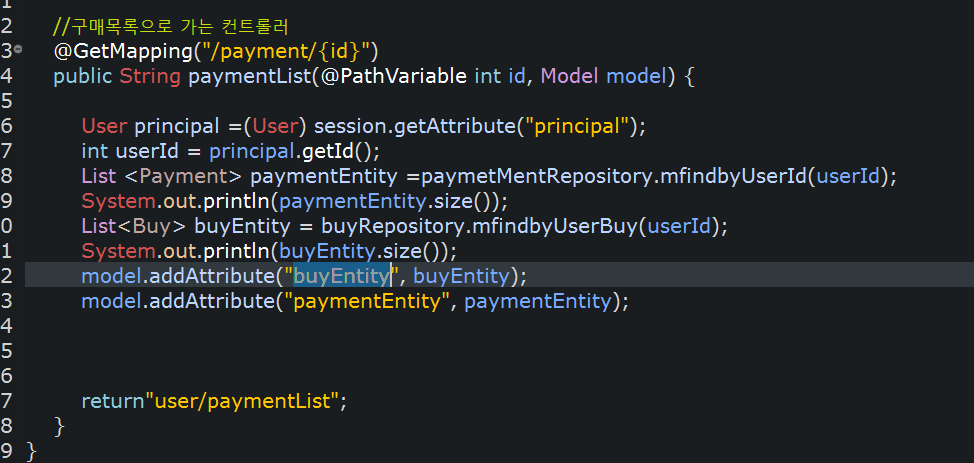
Task: Click the paymentEntity variable argument on last addAttribute
Action: (537, 301)
